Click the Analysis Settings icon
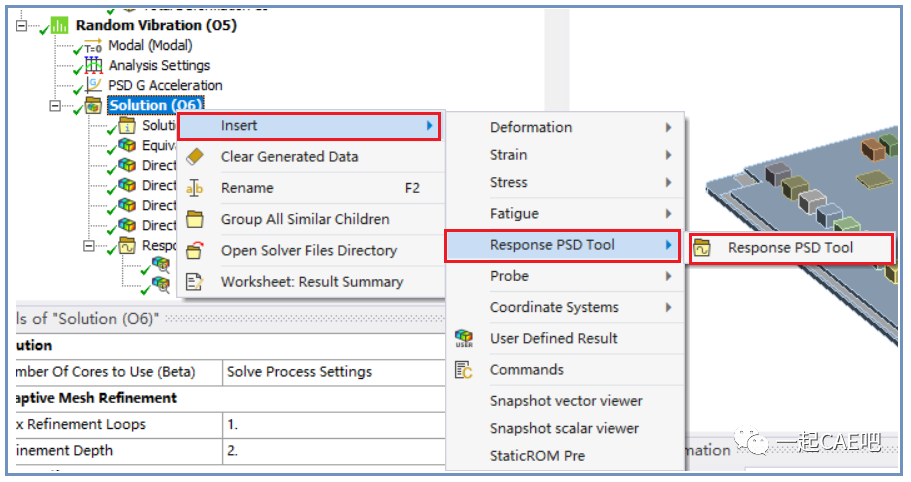The height and width of the screenshot is (482, 911). point(94,65)
